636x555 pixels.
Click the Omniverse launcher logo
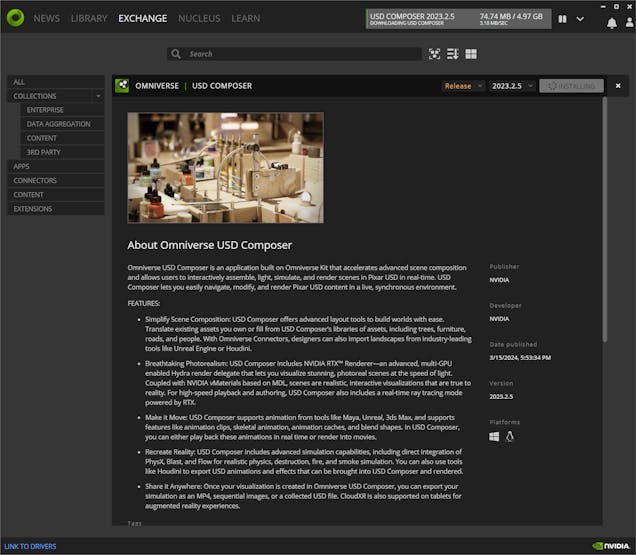tap(15, 18)
